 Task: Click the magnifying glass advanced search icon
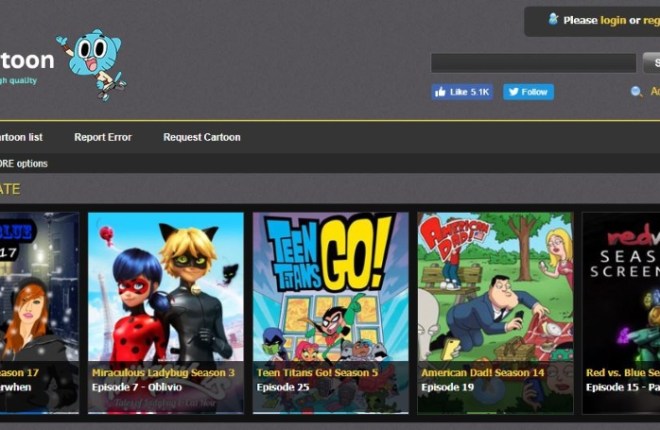(636, 92)
